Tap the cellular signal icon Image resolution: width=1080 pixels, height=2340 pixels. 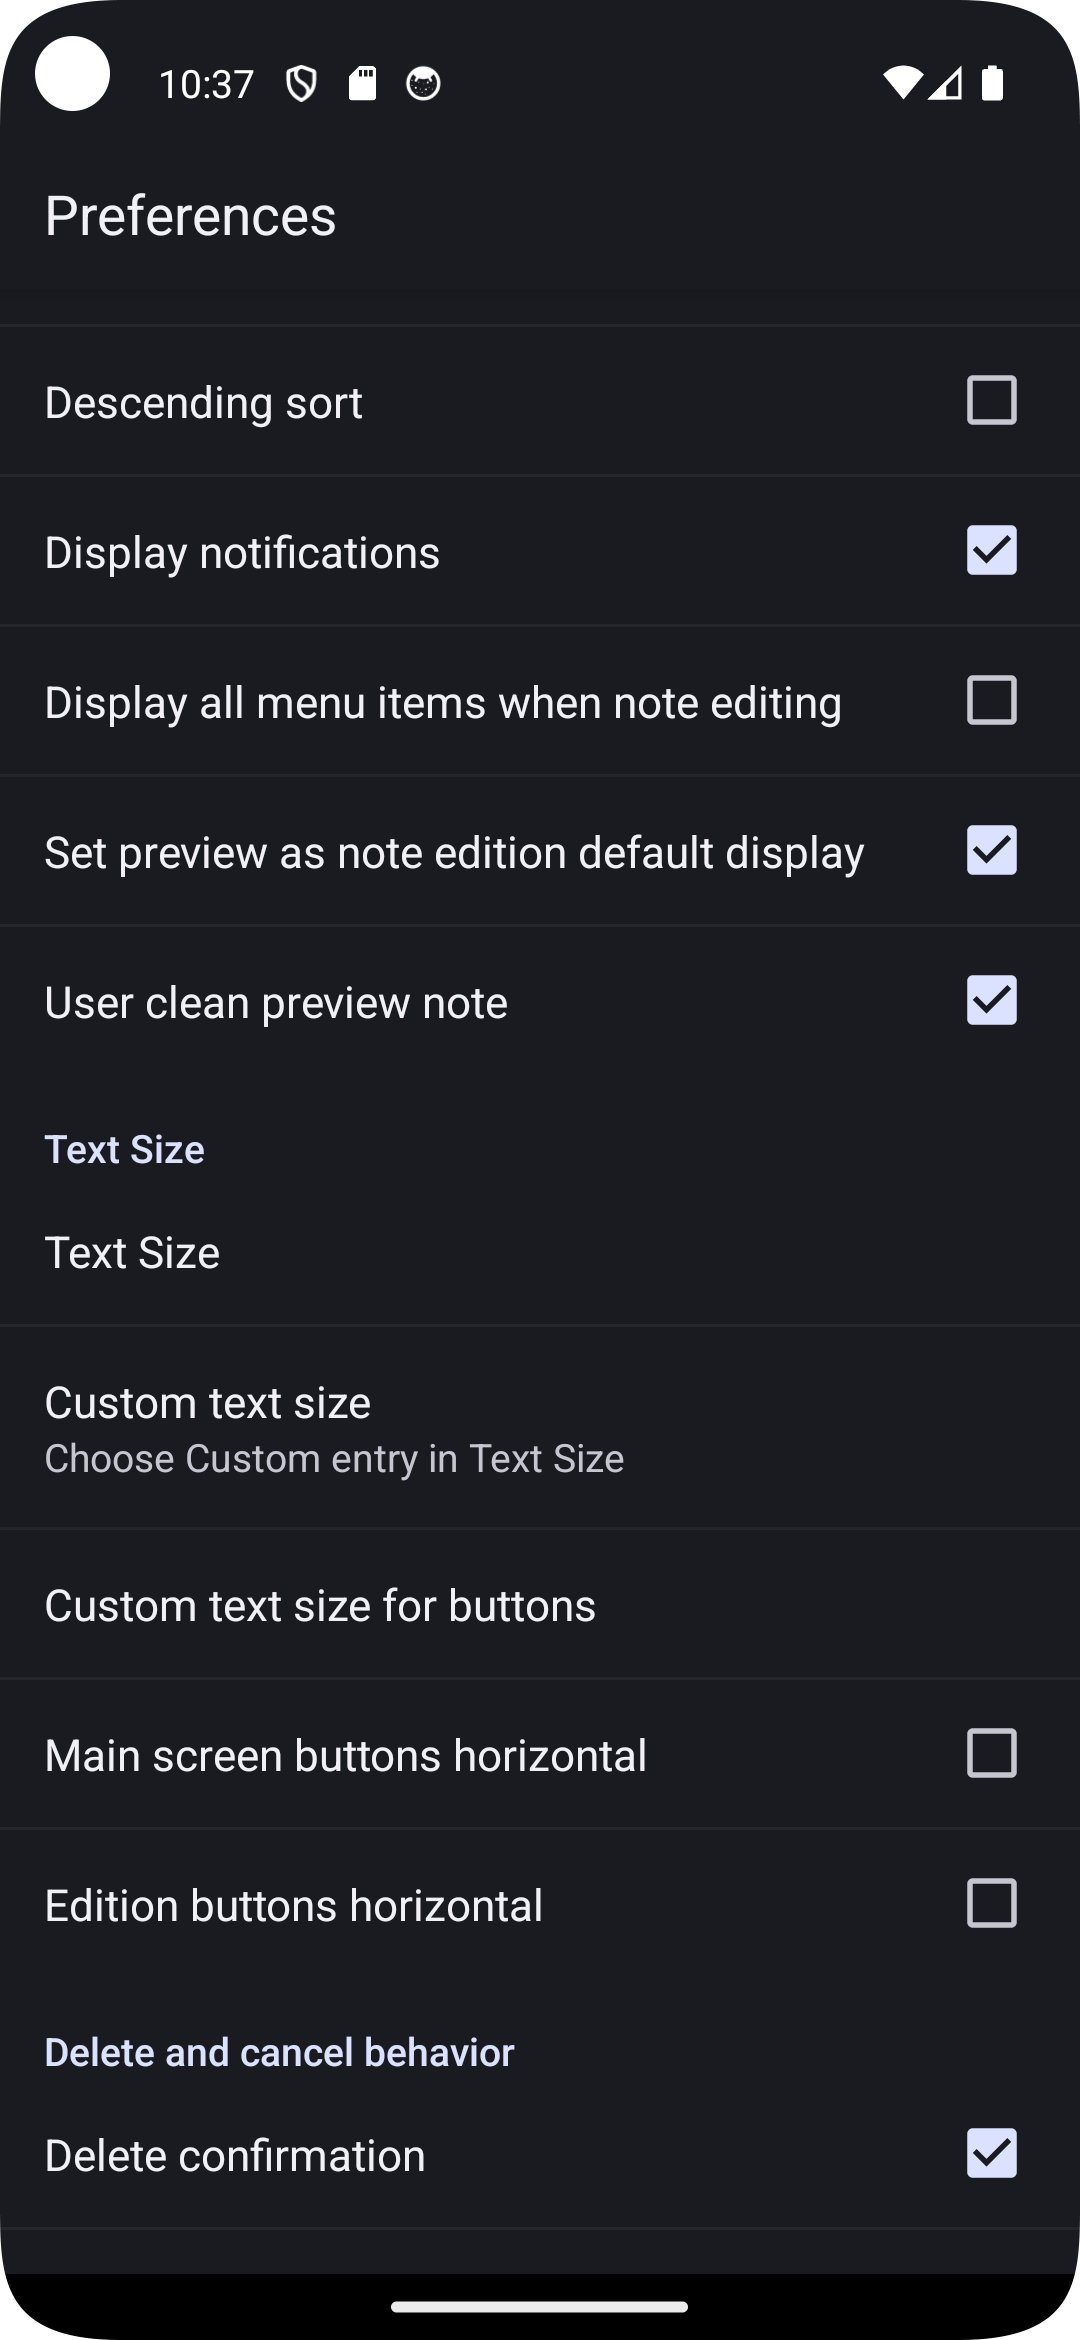pos(946,84)
